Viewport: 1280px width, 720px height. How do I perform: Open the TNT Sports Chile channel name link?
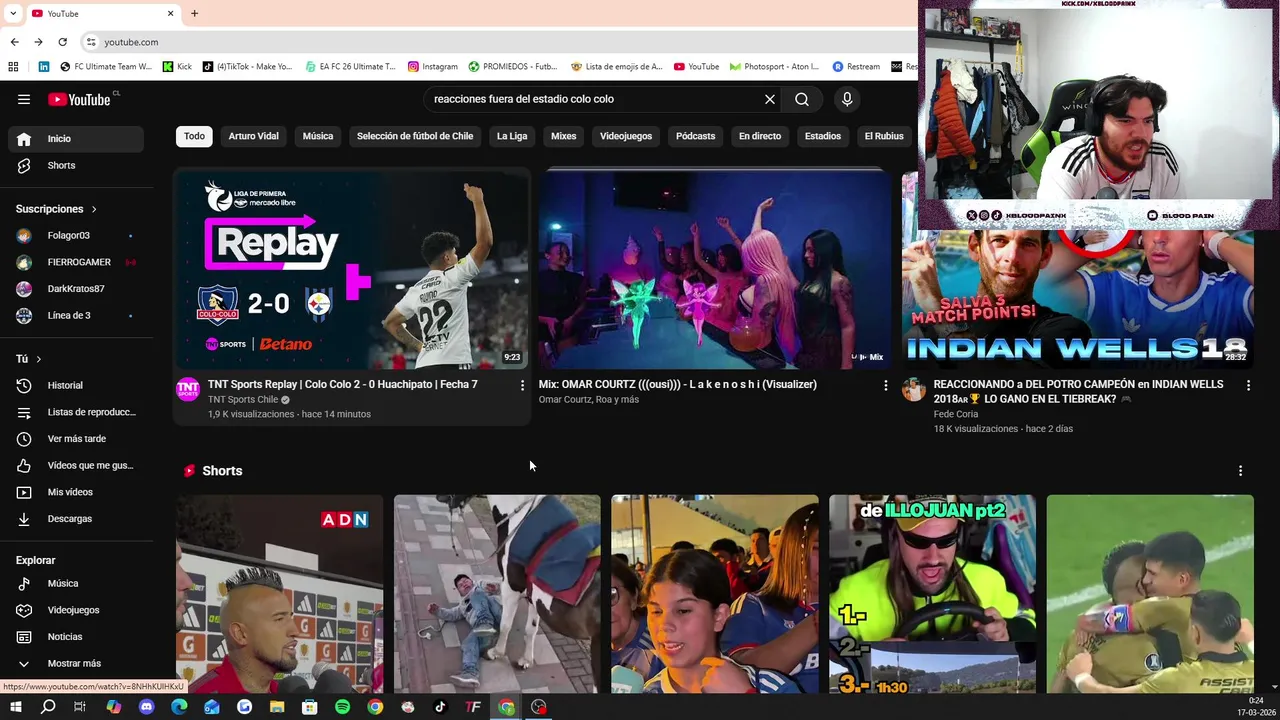[x=243, y=399]
